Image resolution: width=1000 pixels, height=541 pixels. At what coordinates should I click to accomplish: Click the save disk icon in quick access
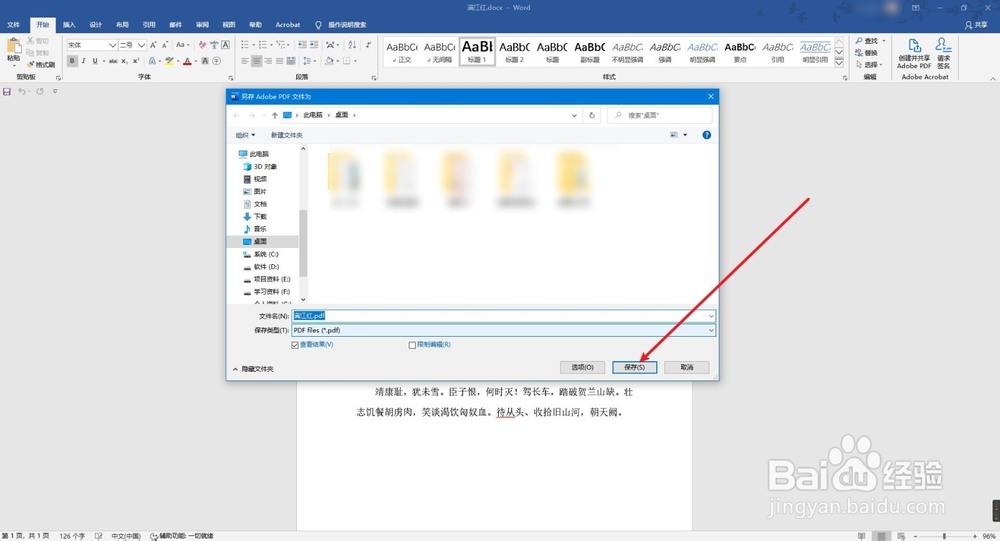(x=7, y=92)
